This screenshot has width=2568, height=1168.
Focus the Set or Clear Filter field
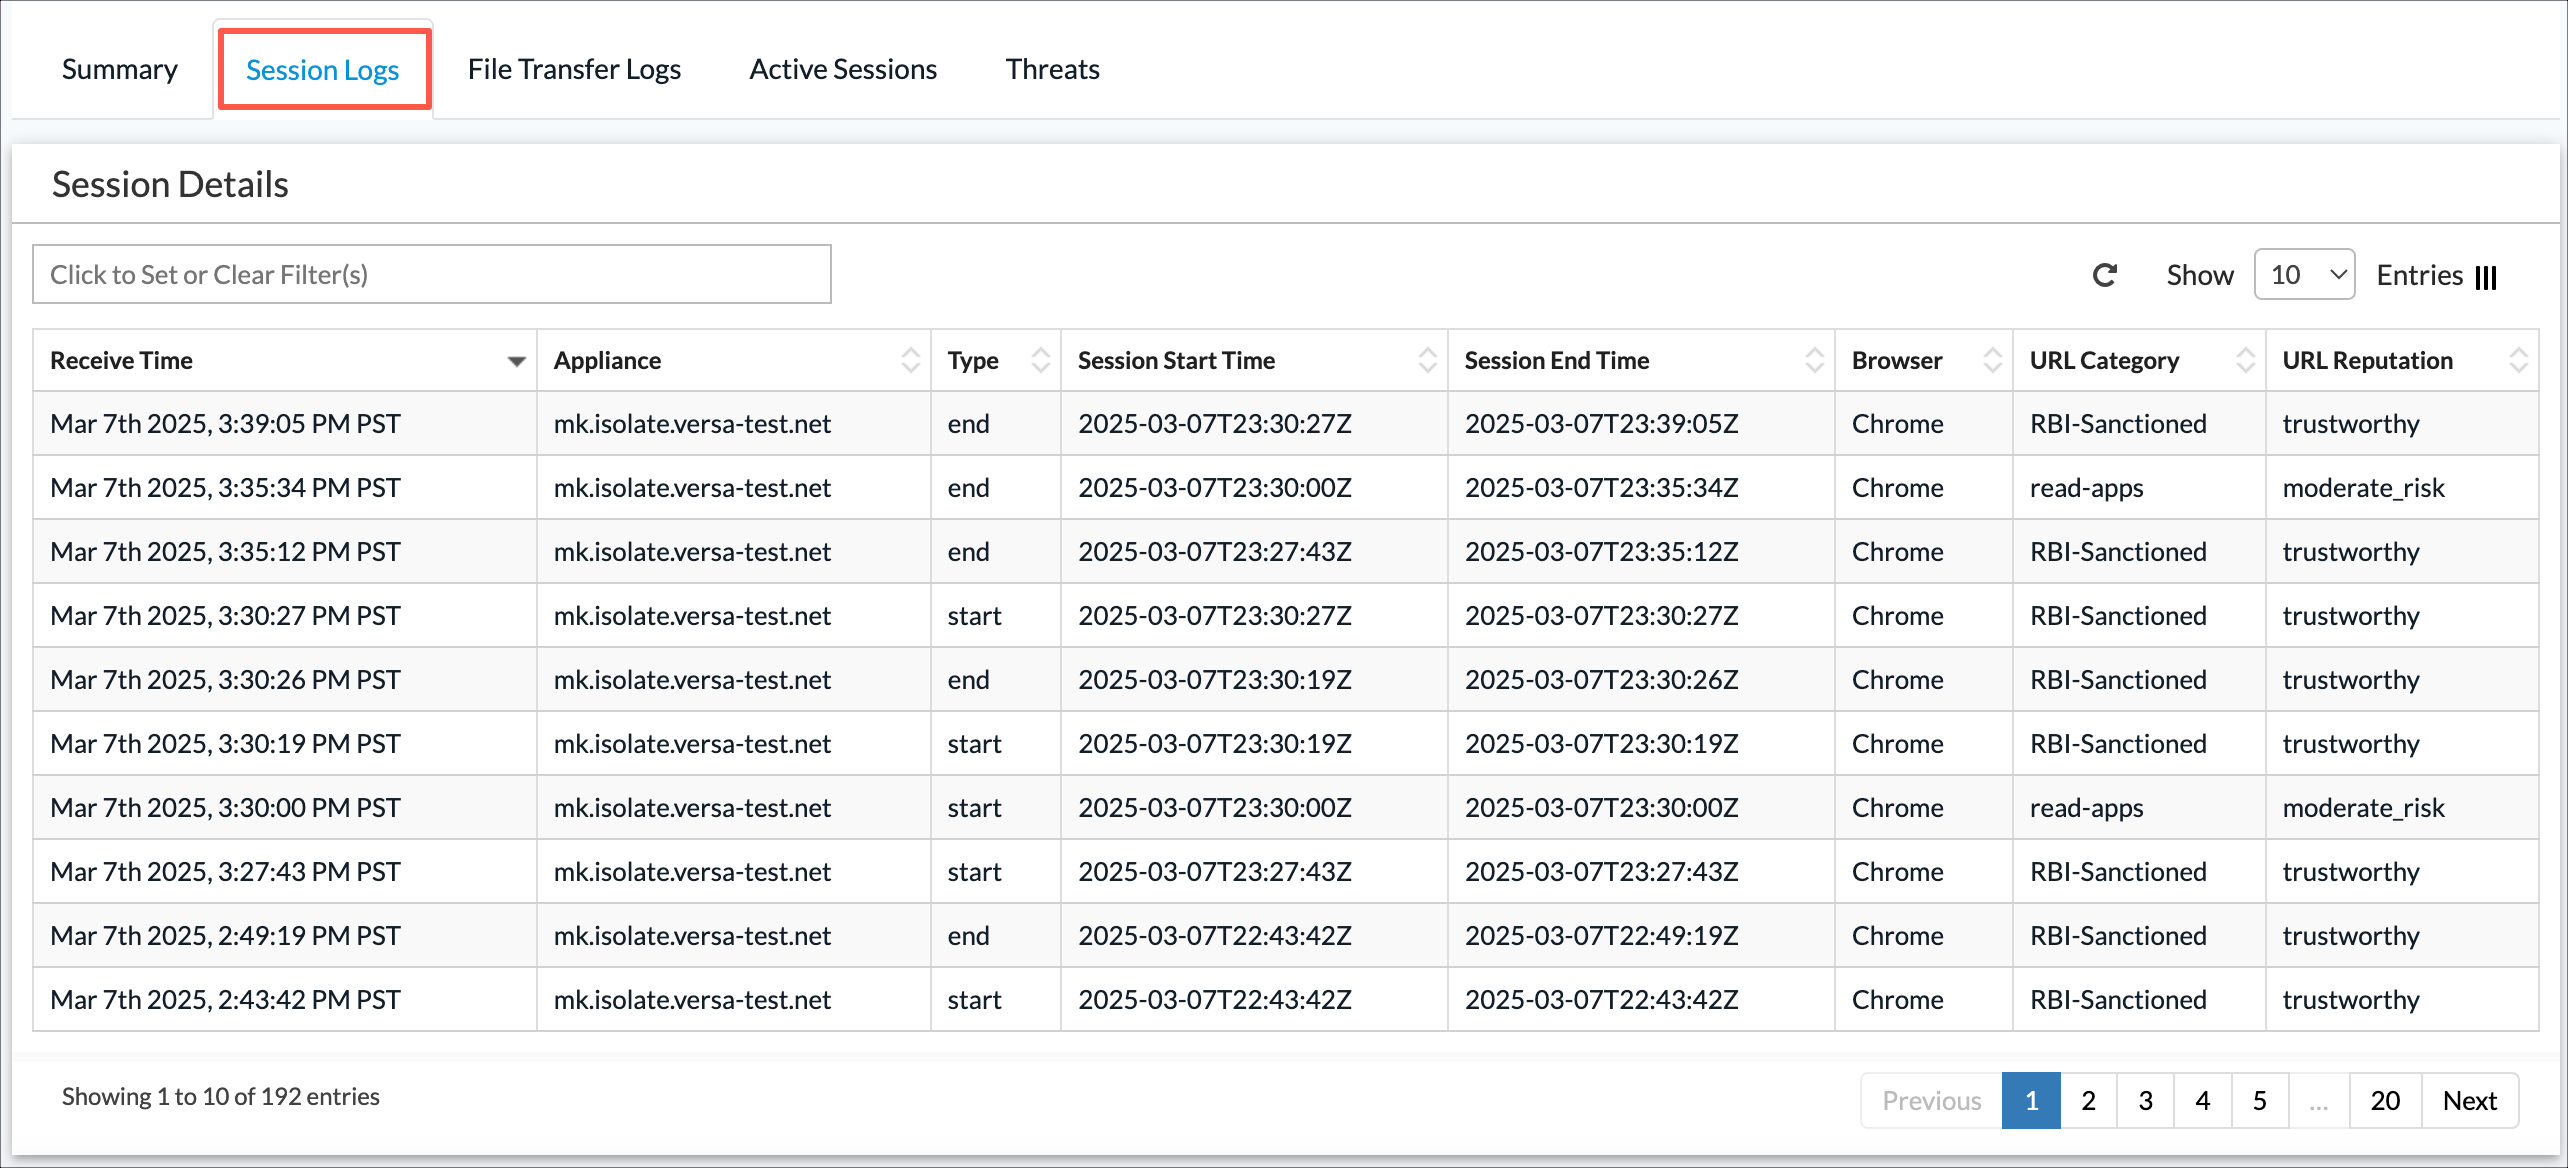(x=432, y=274)
